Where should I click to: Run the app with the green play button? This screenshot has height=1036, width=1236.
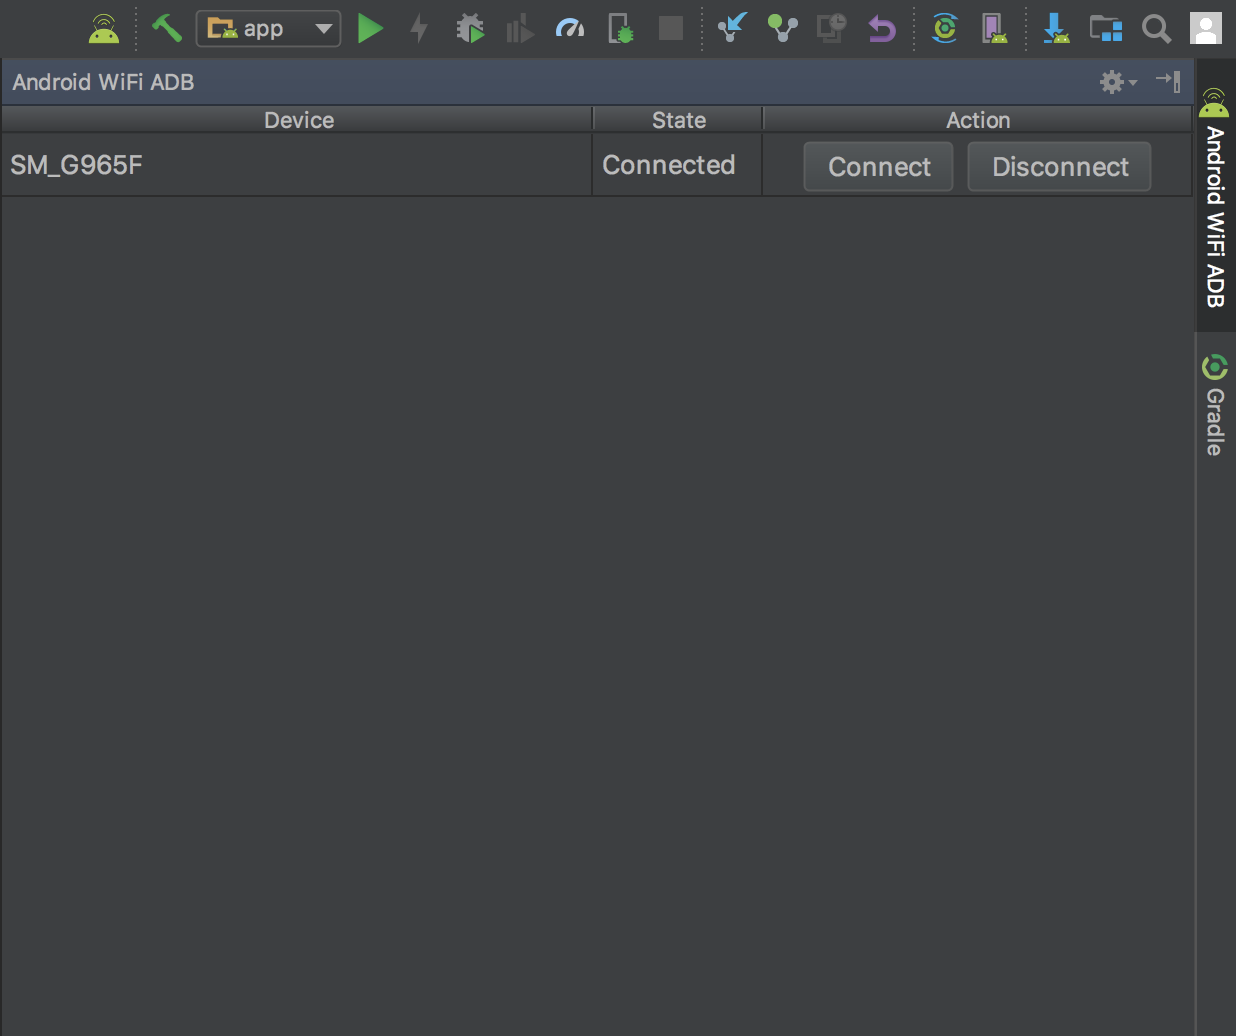tap(370, 28)
